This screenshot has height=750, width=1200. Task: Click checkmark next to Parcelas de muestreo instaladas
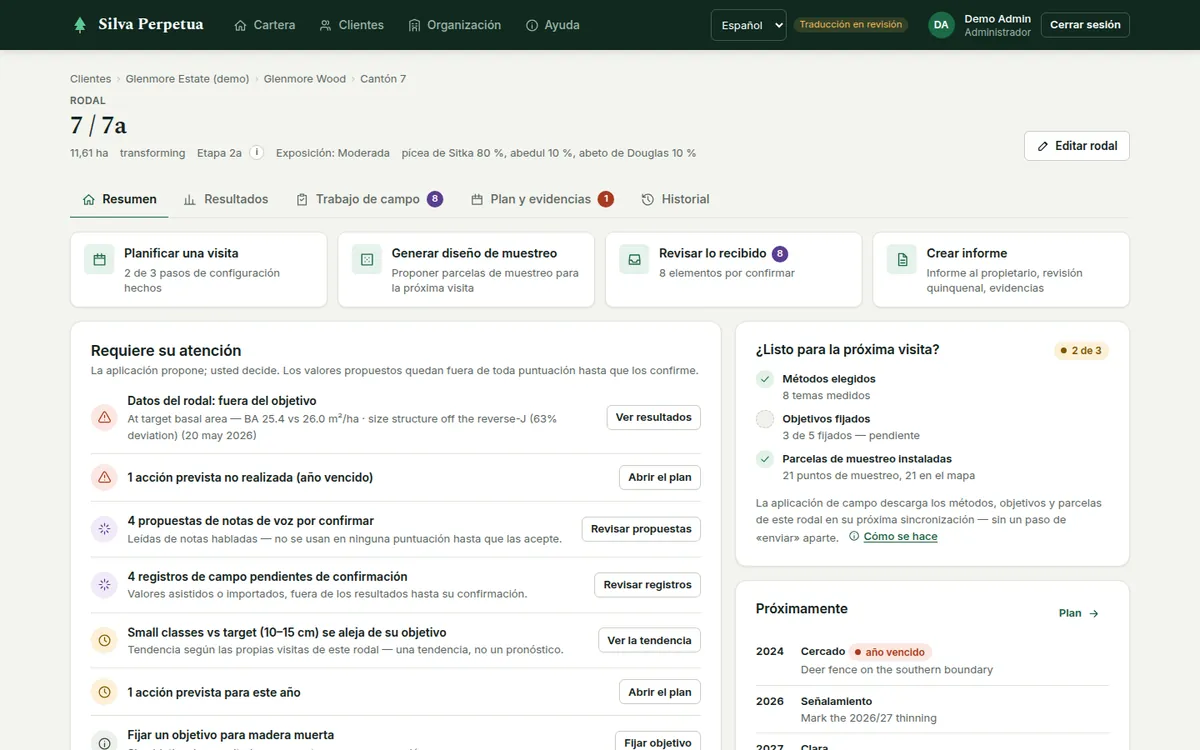tap(765, 459)
